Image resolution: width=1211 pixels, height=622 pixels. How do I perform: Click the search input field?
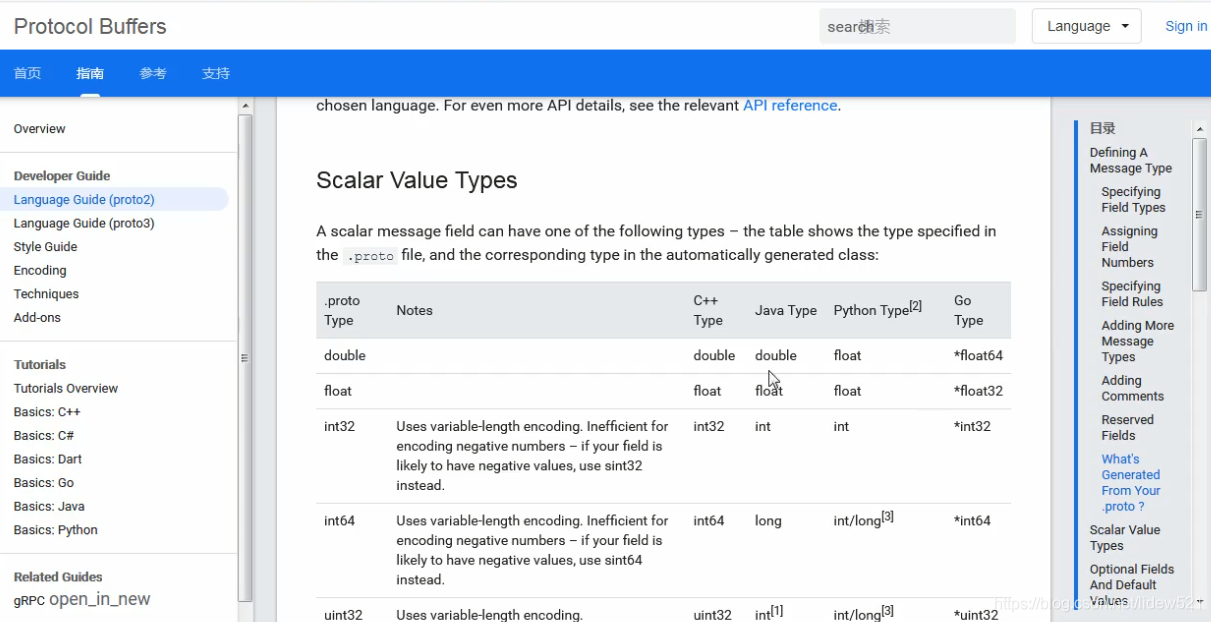point(917,26)
